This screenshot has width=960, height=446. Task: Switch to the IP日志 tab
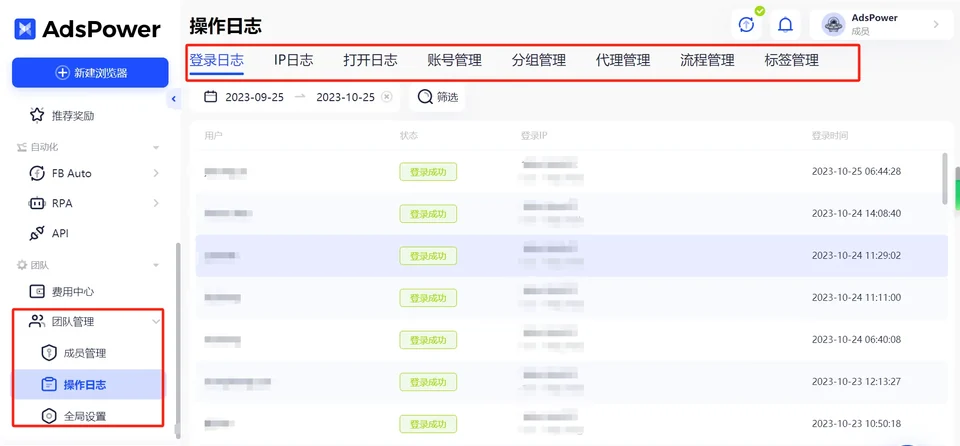point(293,60)
